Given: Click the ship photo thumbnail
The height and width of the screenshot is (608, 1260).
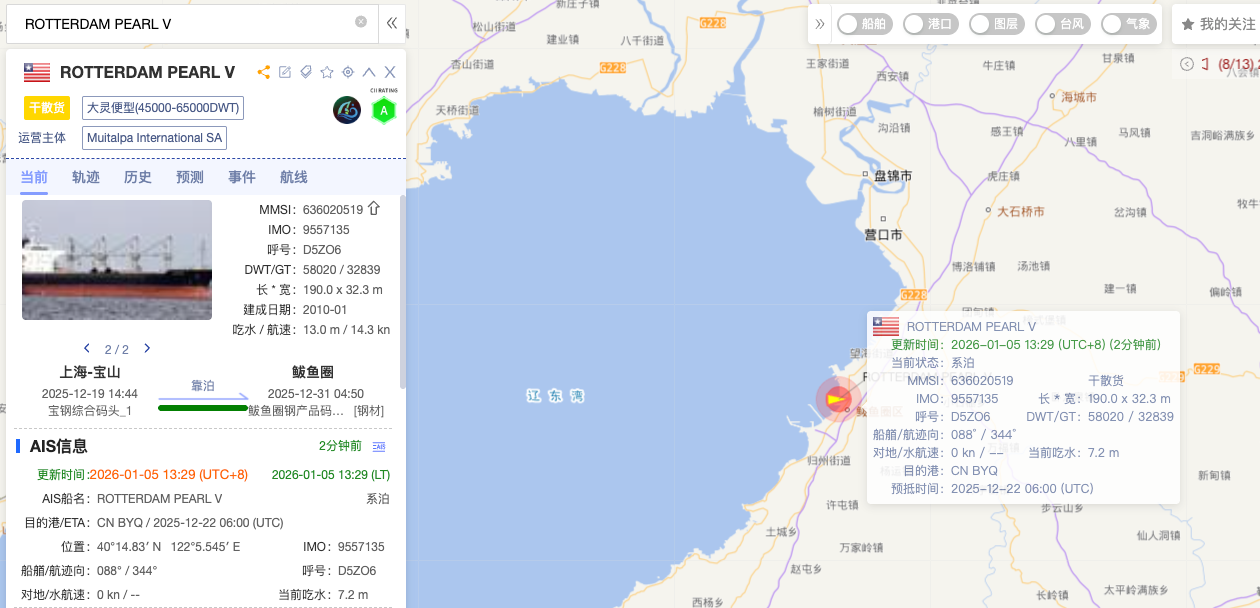Looking at the screenshot, I should [117, 260].
